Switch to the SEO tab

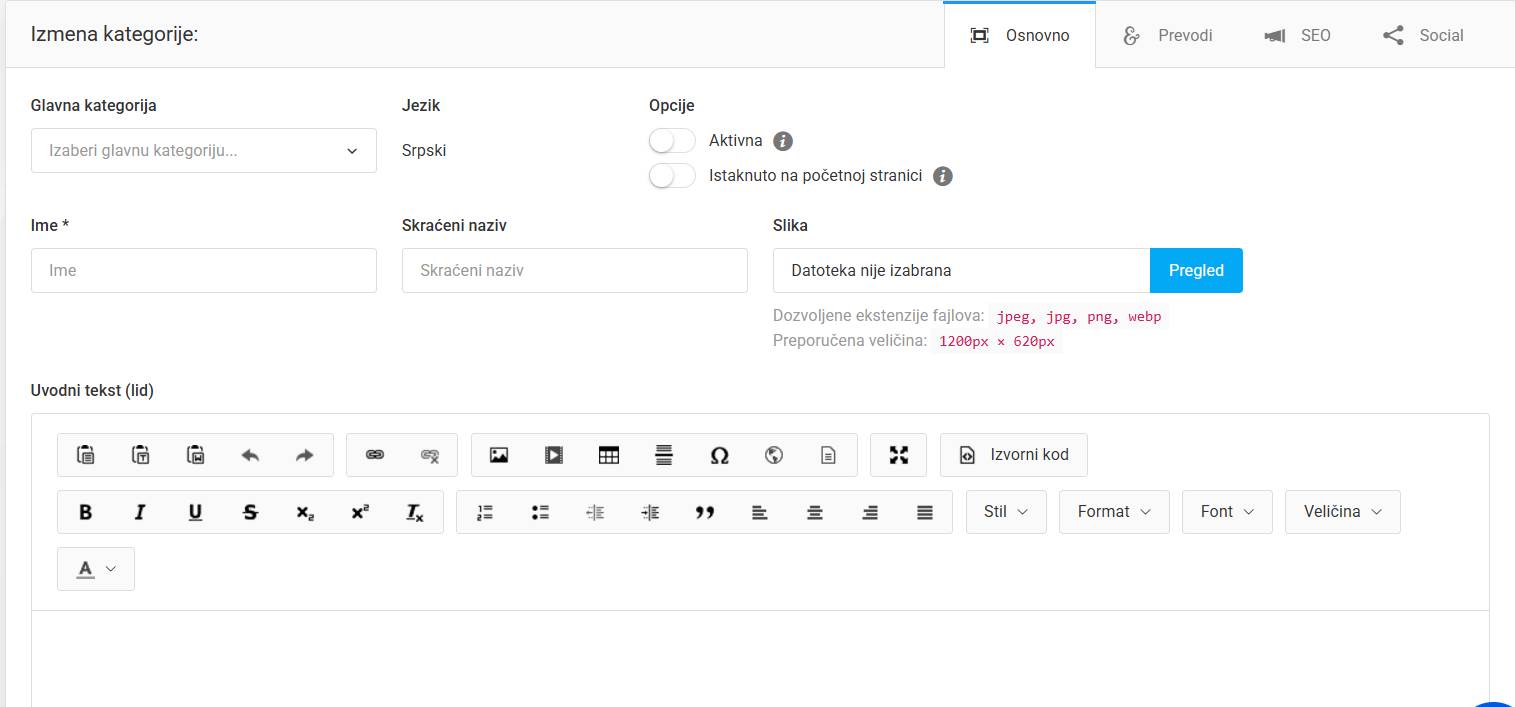1298,36
